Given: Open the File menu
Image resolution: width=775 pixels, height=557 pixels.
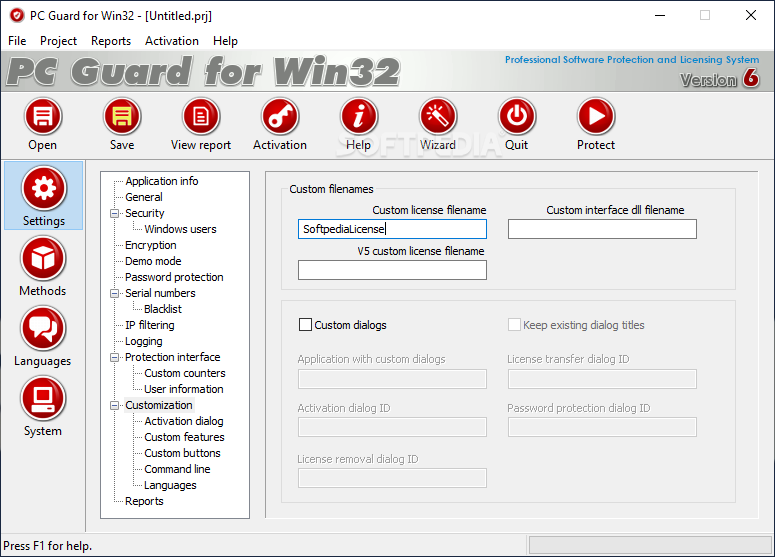Looking at the screenshot, I should pyautogui.click(x=17, y=41).
